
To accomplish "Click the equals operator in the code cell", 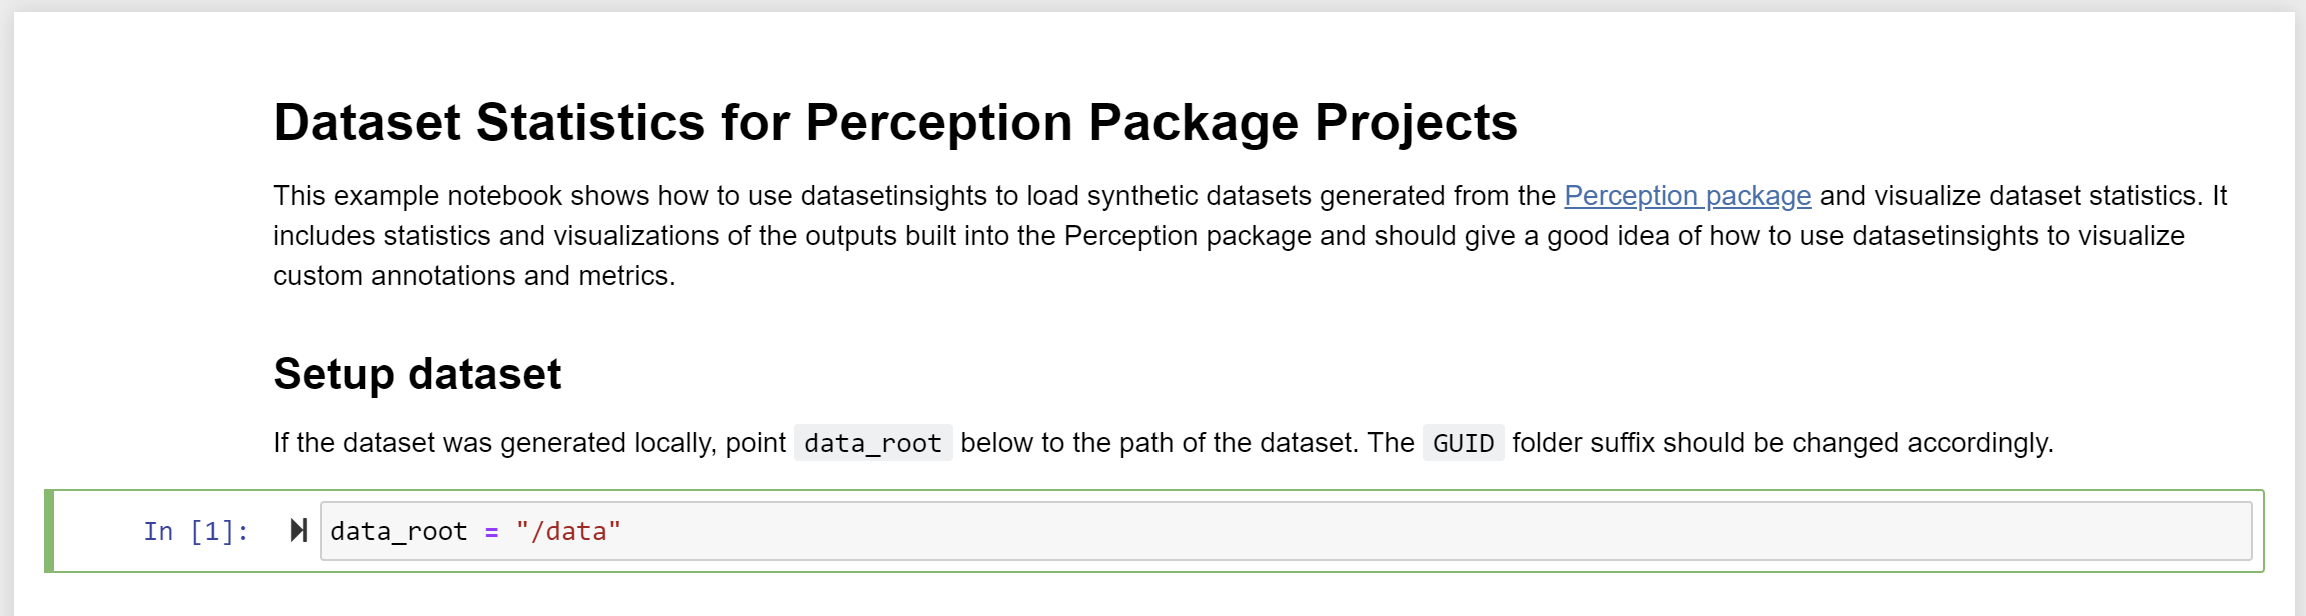I will tap(491, 531).
